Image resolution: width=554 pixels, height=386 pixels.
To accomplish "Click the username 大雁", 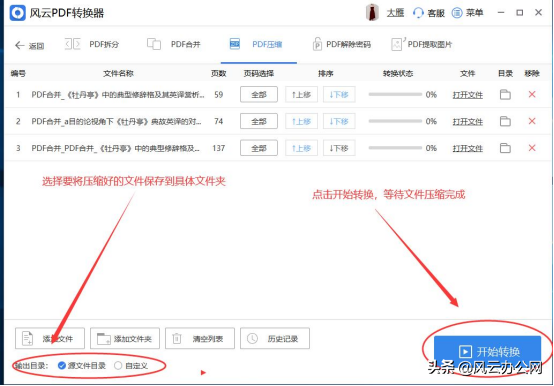I will [x=395, y=13].
